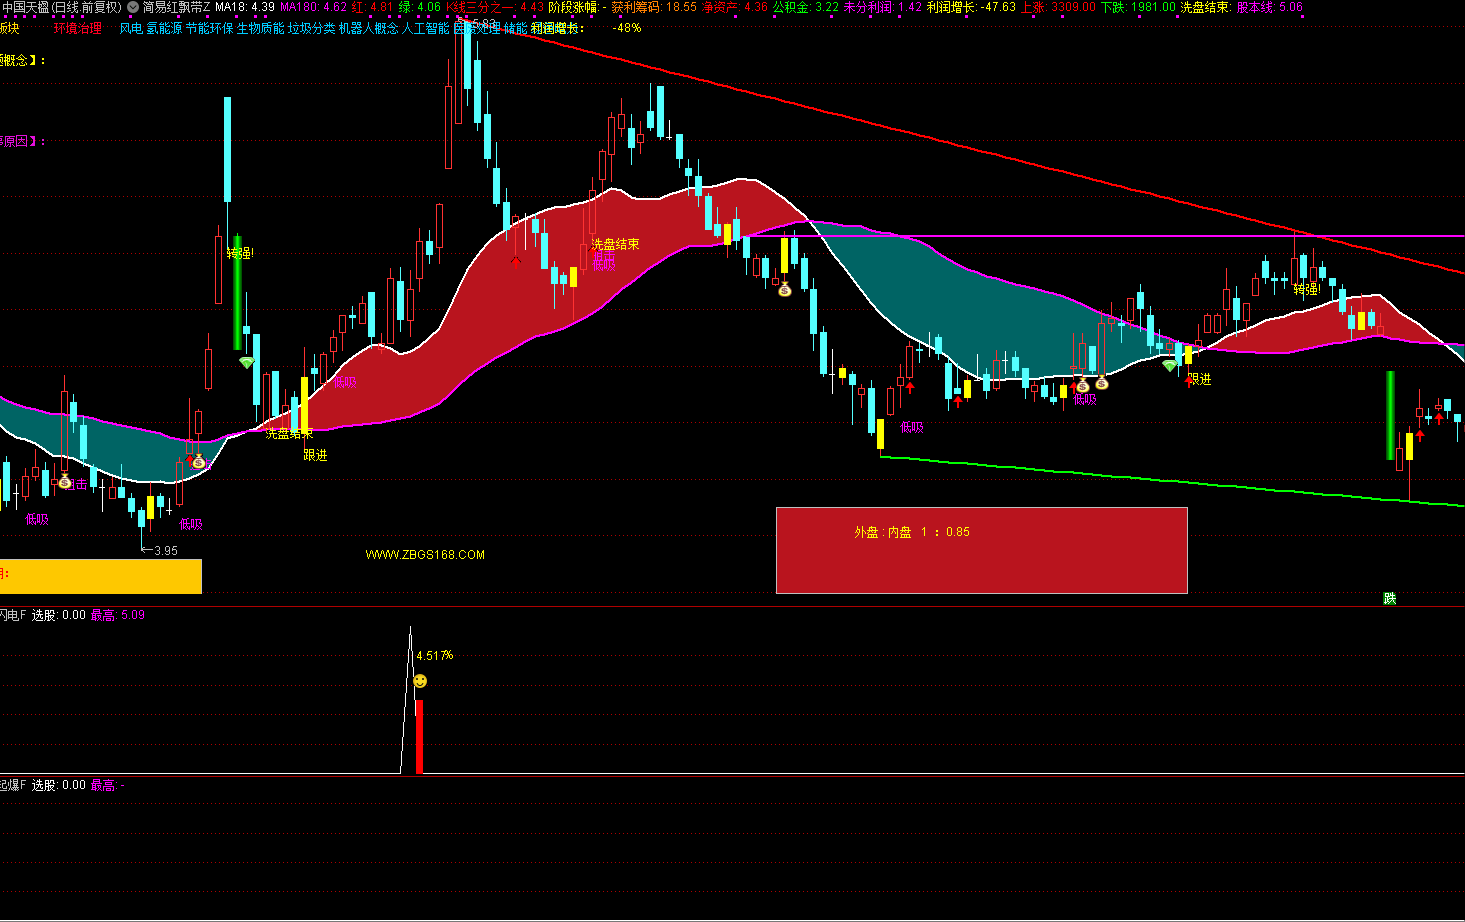Click the red 外盘:内盘 ratio box
The height and width of the screenshot is (922, 1465).
pos(981,550)
